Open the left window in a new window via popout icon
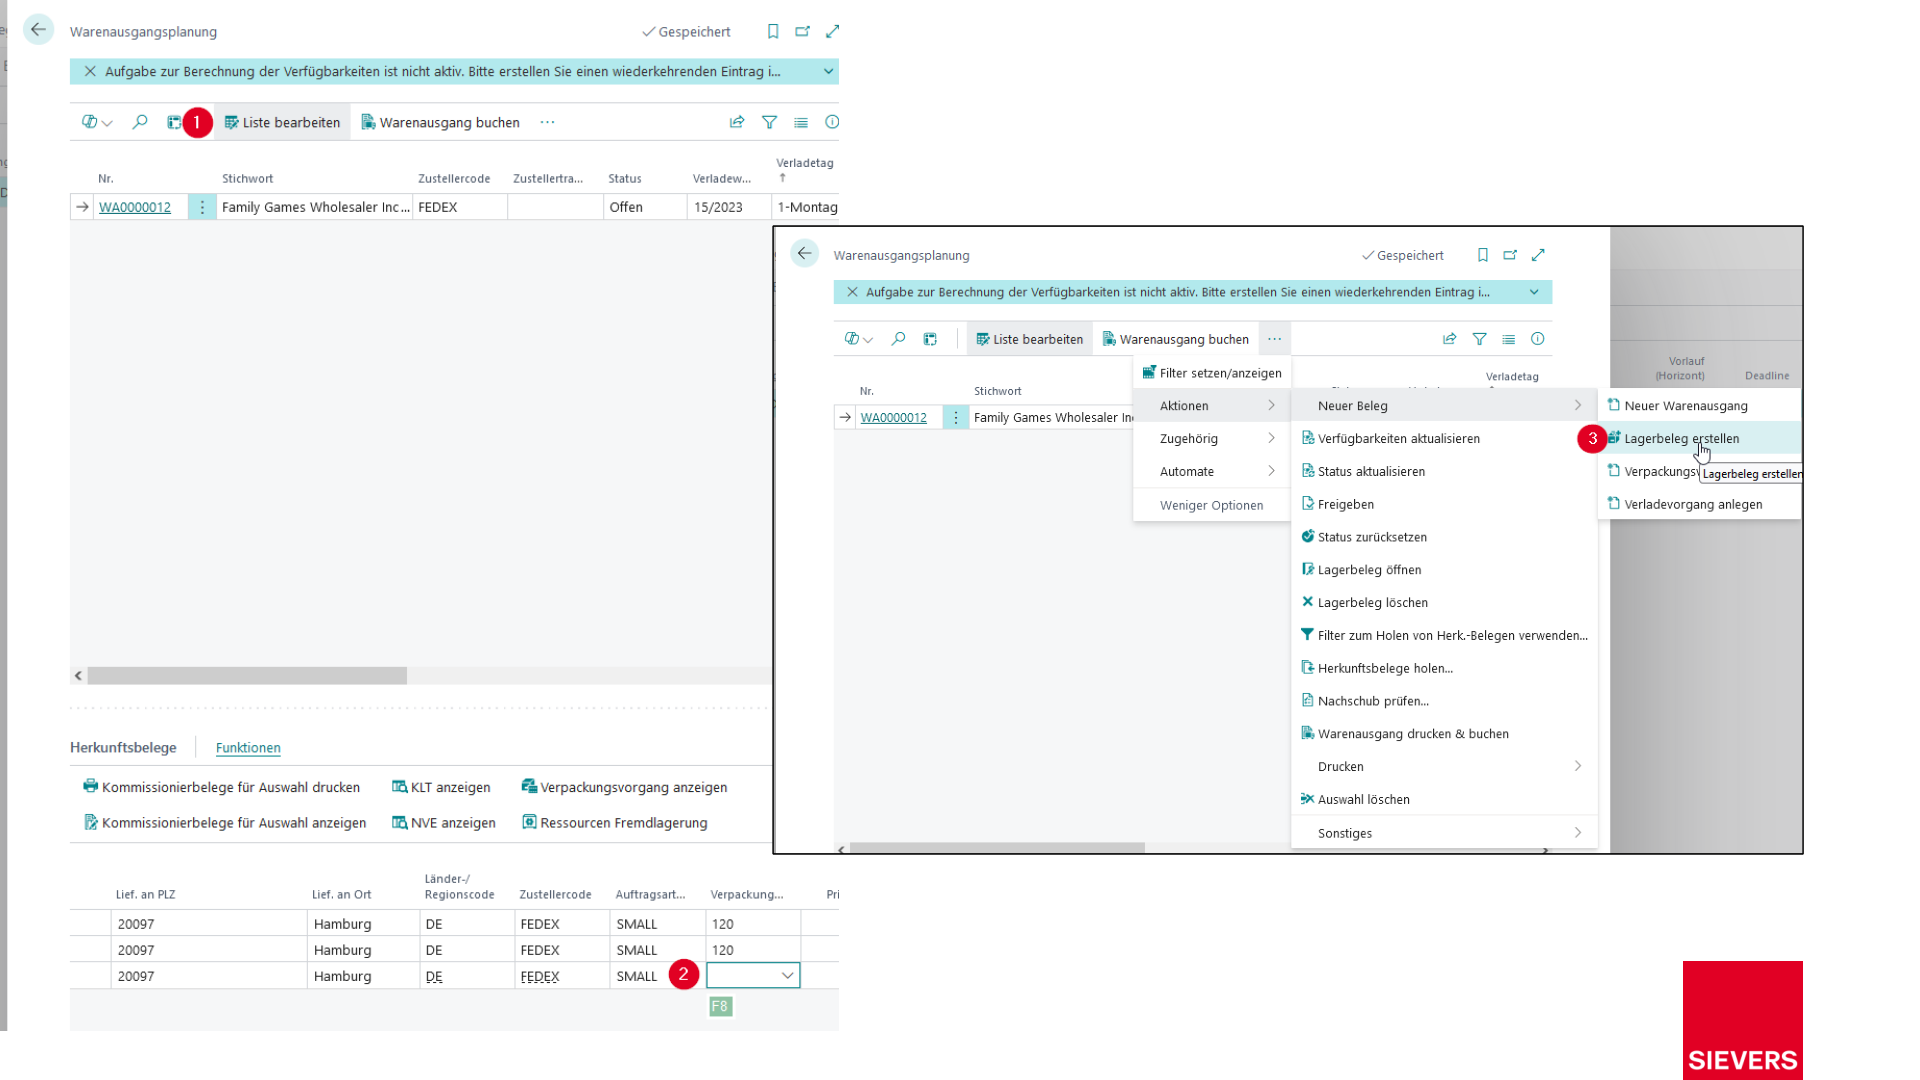Screen dimensions: 1920x1080 click(802, 32)
